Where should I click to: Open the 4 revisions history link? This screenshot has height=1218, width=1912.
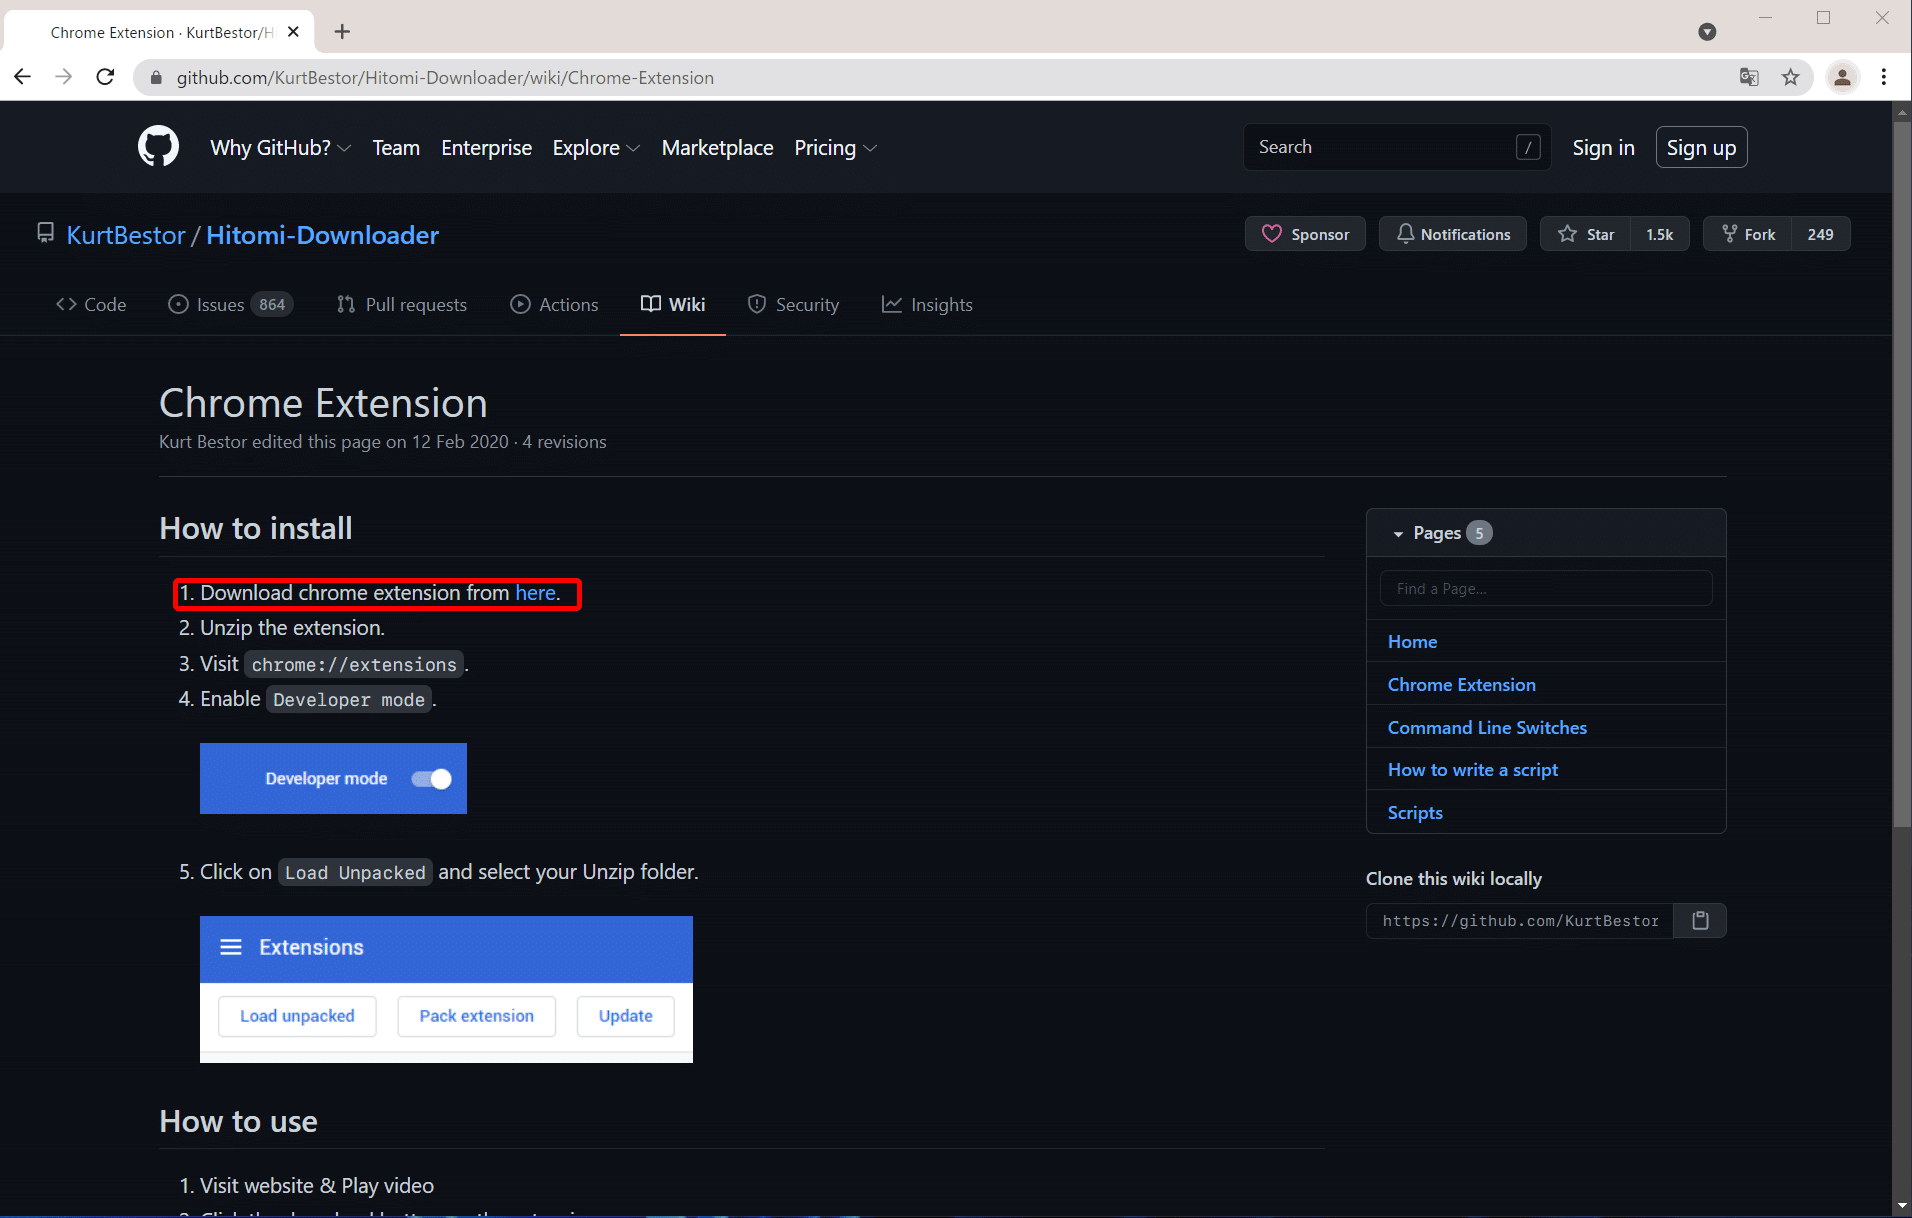pos(564,442)
